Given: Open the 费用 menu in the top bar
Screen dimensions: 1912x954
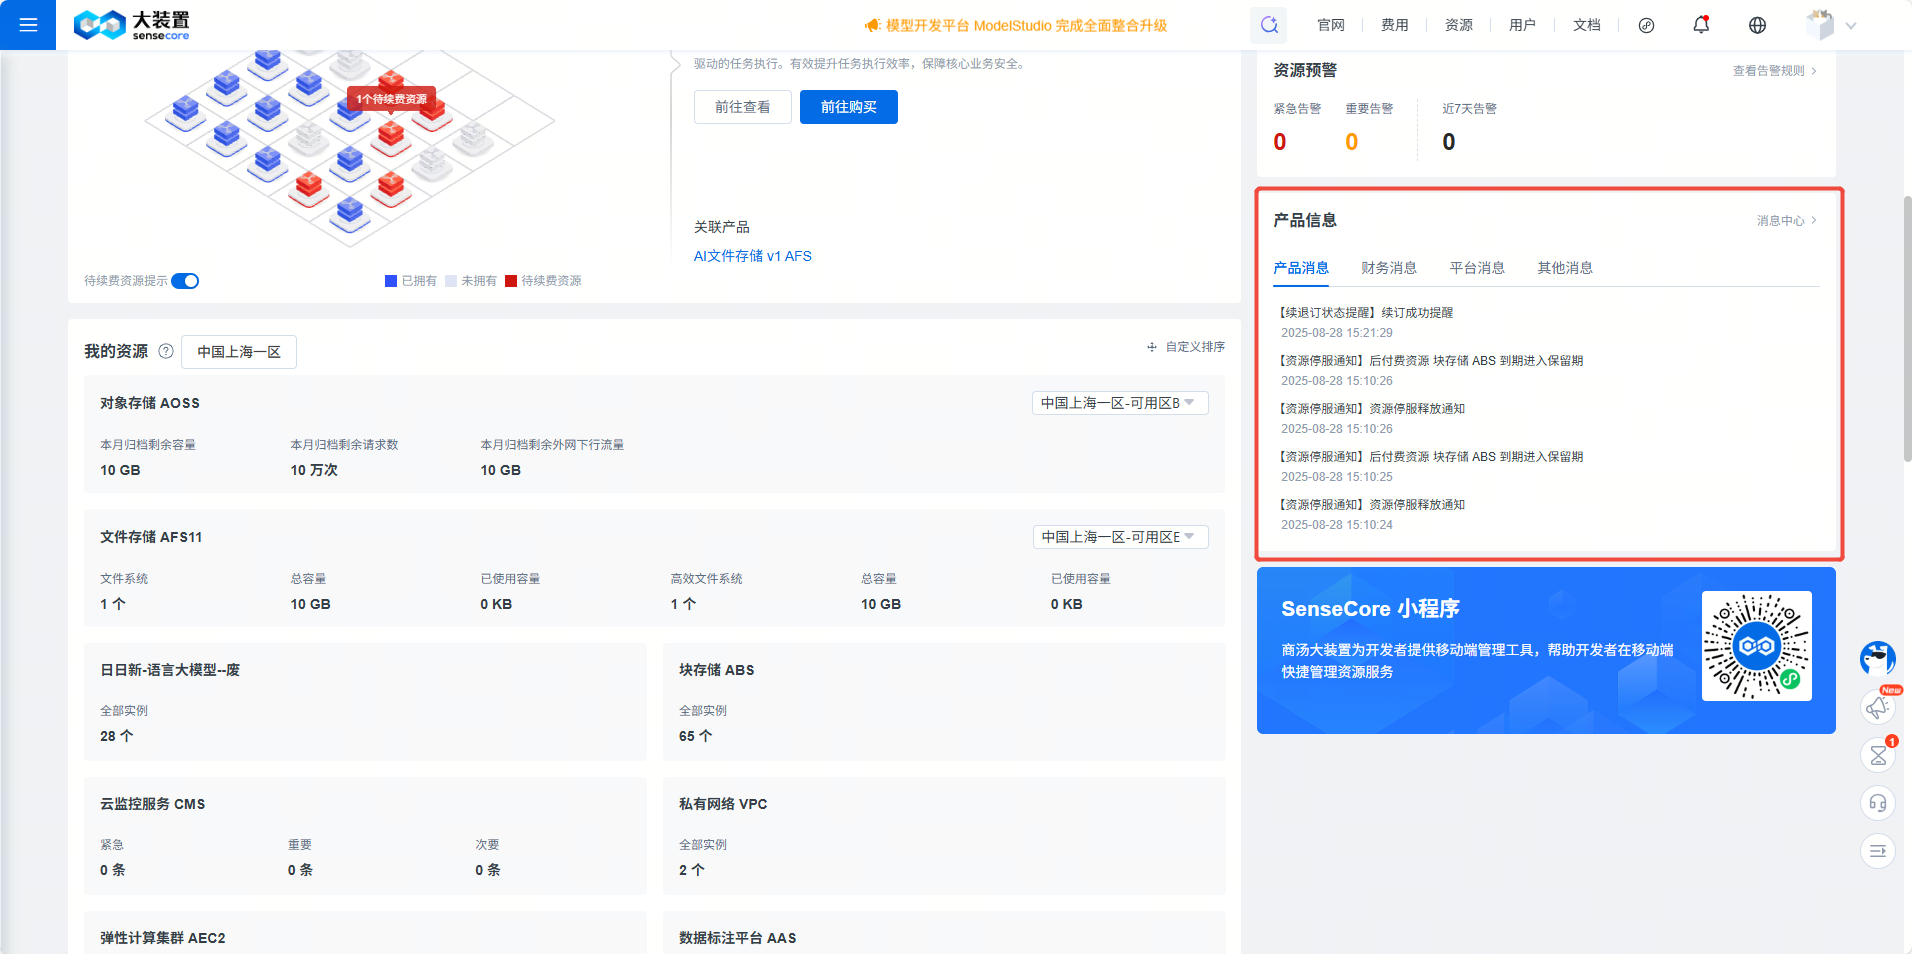Looking at the screenshot, I should pyautogui.click(x=1393, y=25).
